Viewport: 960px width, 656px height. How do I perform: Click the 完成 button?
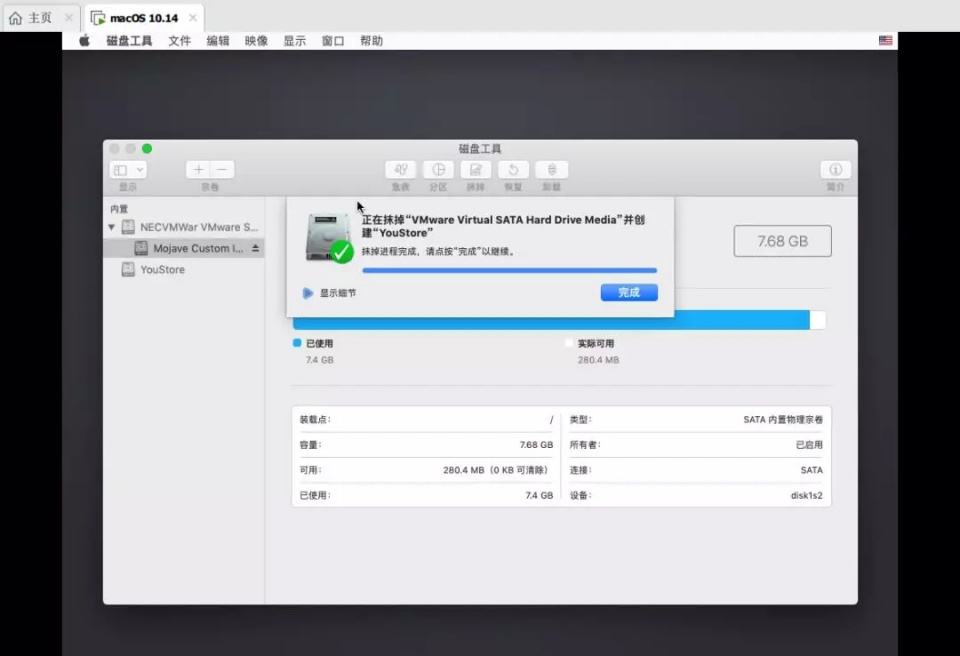(629, 292)
